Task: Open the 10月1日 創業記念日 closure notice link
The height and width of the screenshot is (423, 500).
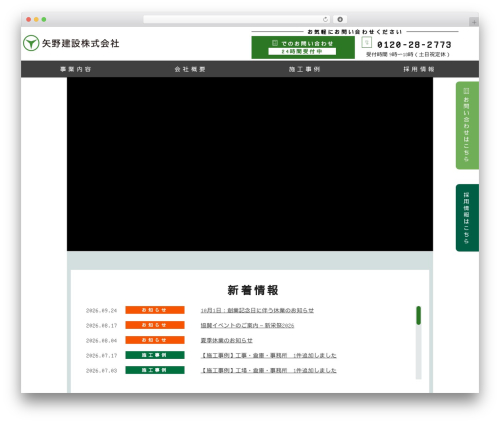Action: tap(257, 310)
